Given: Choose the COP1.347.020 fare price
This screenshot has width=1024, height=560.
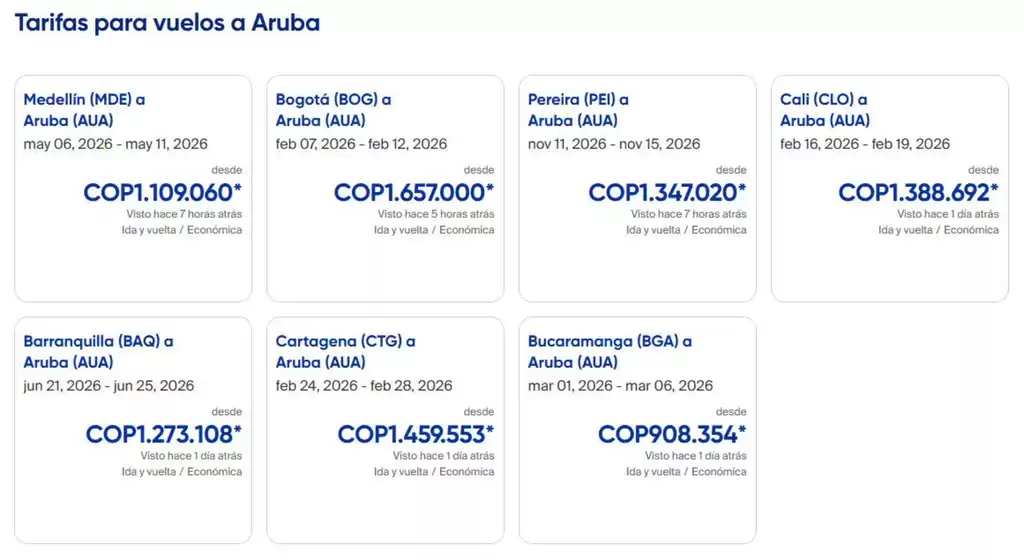Looking at the screenshot, I should (x=667, y=192).
